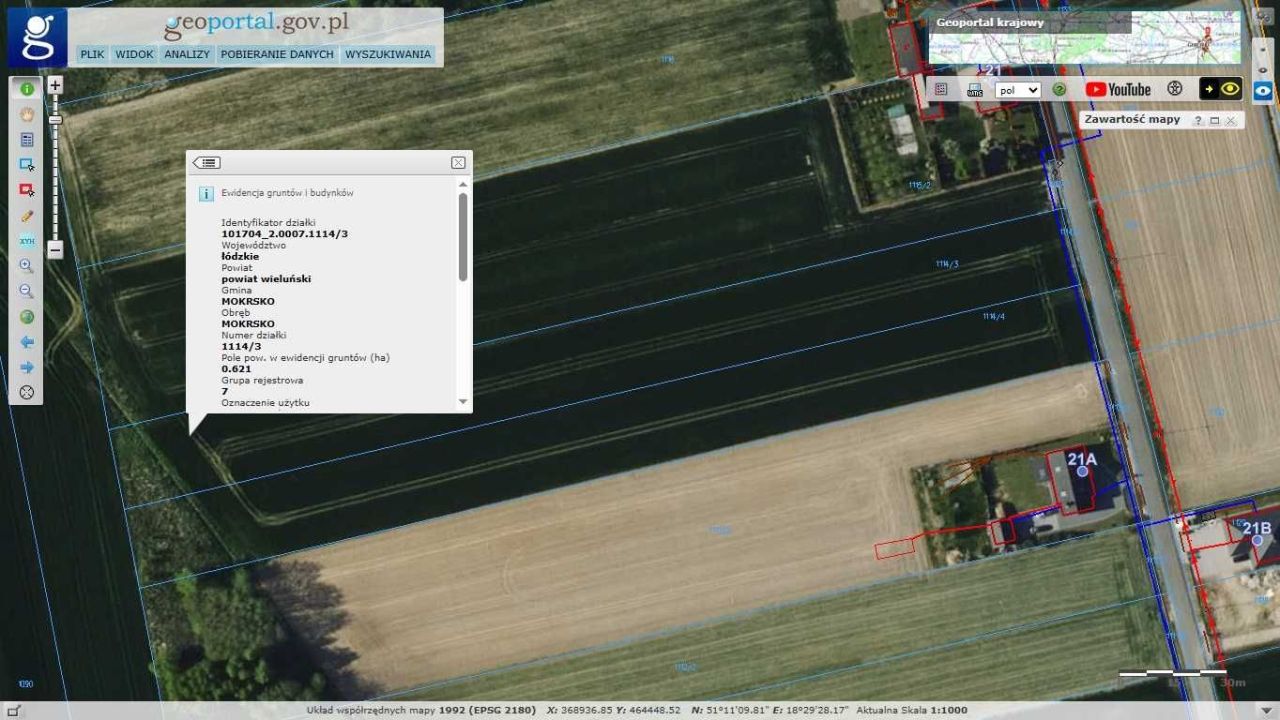Toggle the yellow high-contrast eye button
The image size is (1280, 720).
1220,89
